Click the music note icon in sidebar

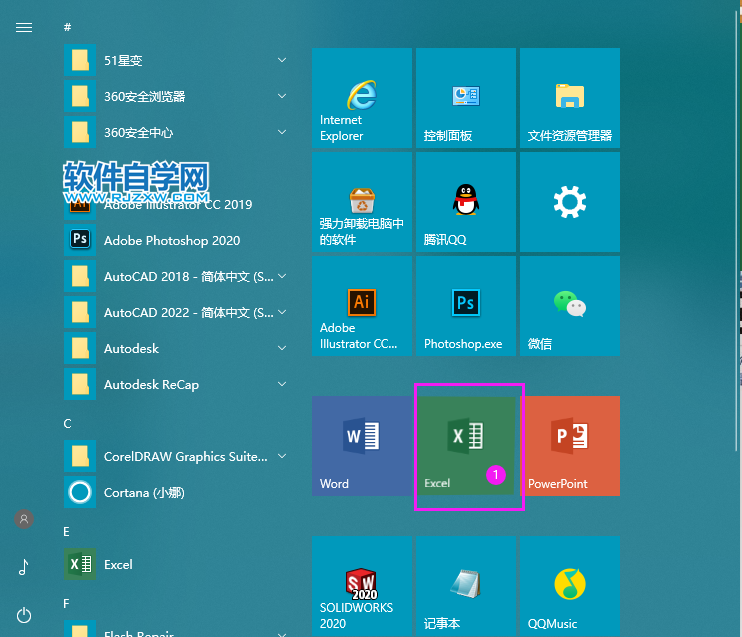click(x=24, y=566)
